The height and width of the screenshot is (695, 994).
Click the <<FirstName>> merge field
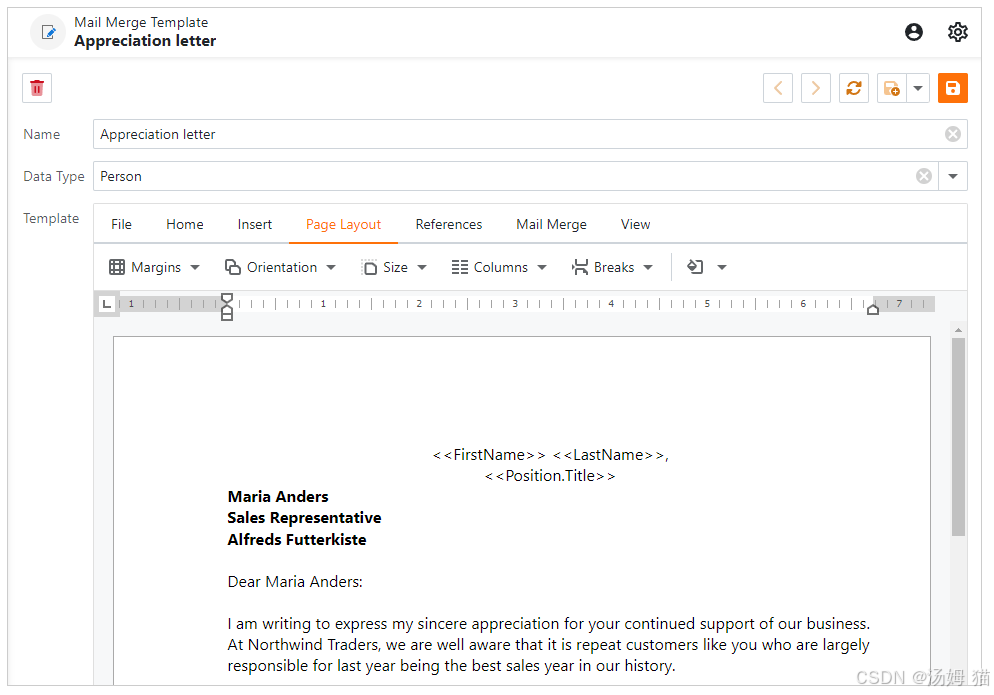click(x=489, y=455)
